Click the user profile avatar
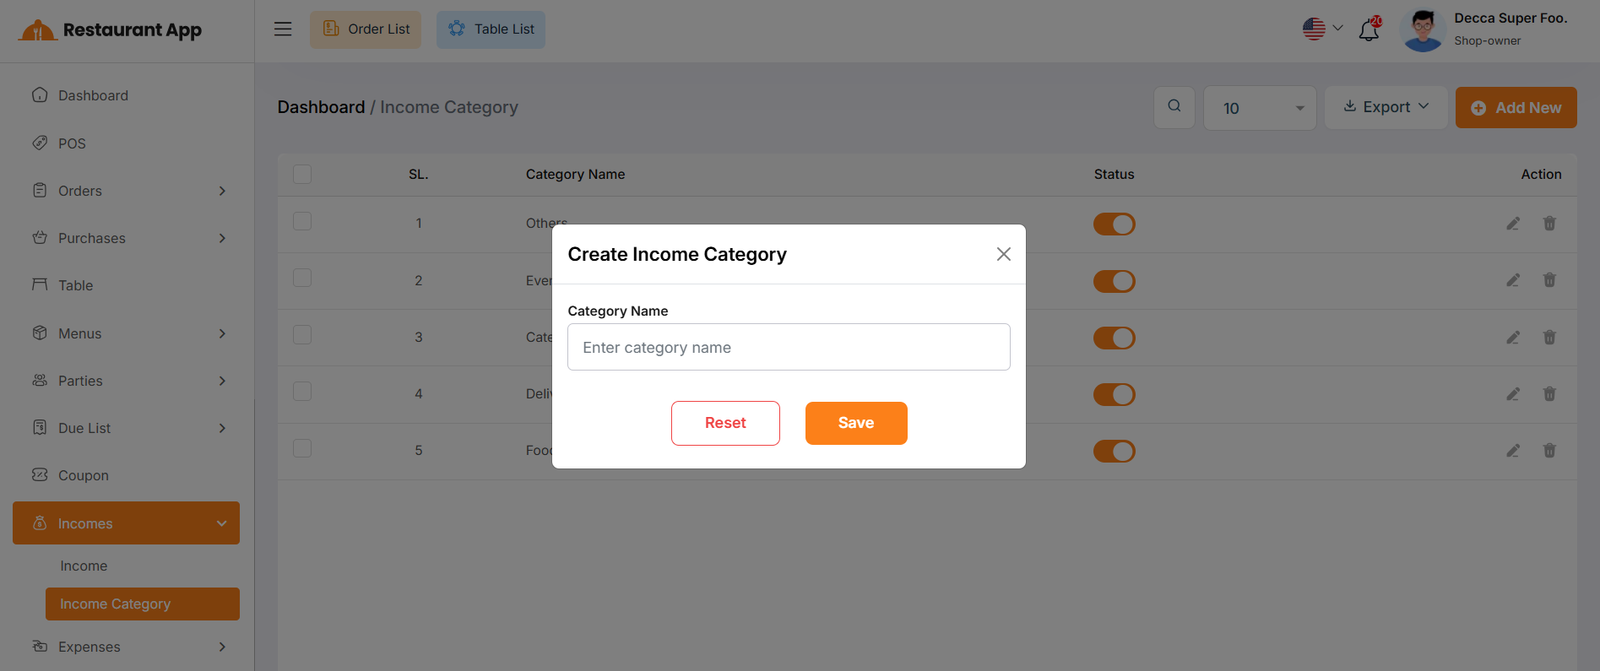 click(x=1422, y=30)
